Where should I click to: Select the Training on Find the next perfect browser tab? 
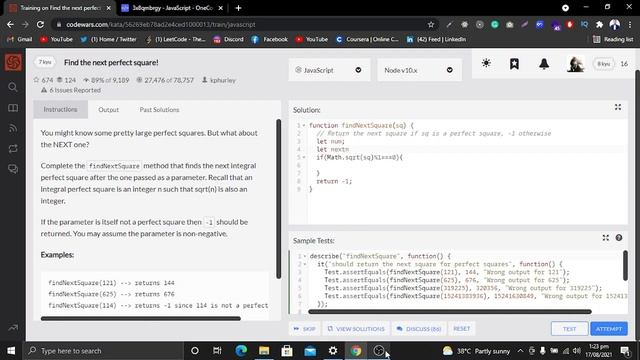coord(60,8)
